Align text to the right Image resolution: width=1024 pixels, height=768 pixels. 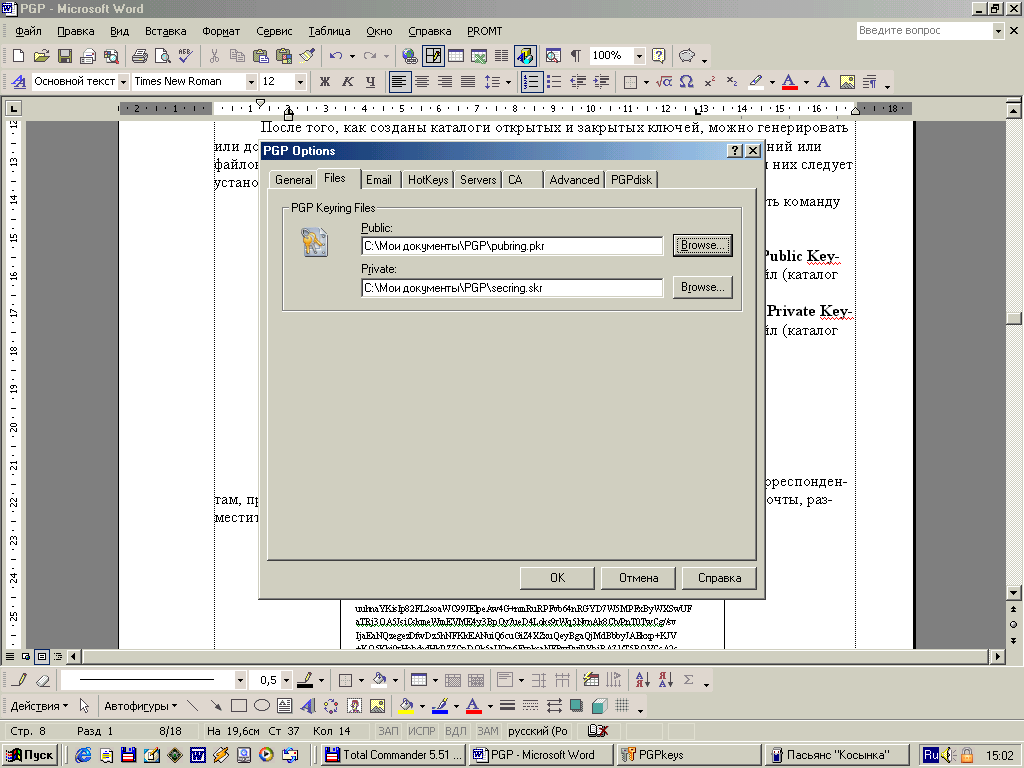tap(445, 82)
